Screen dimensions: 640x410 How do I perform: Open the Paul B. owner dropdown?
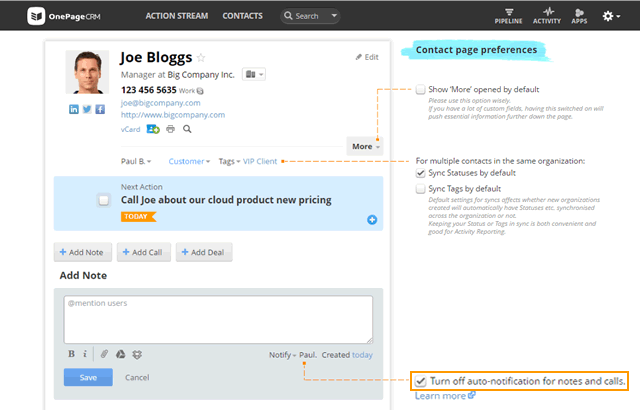(x=136, y=162)
